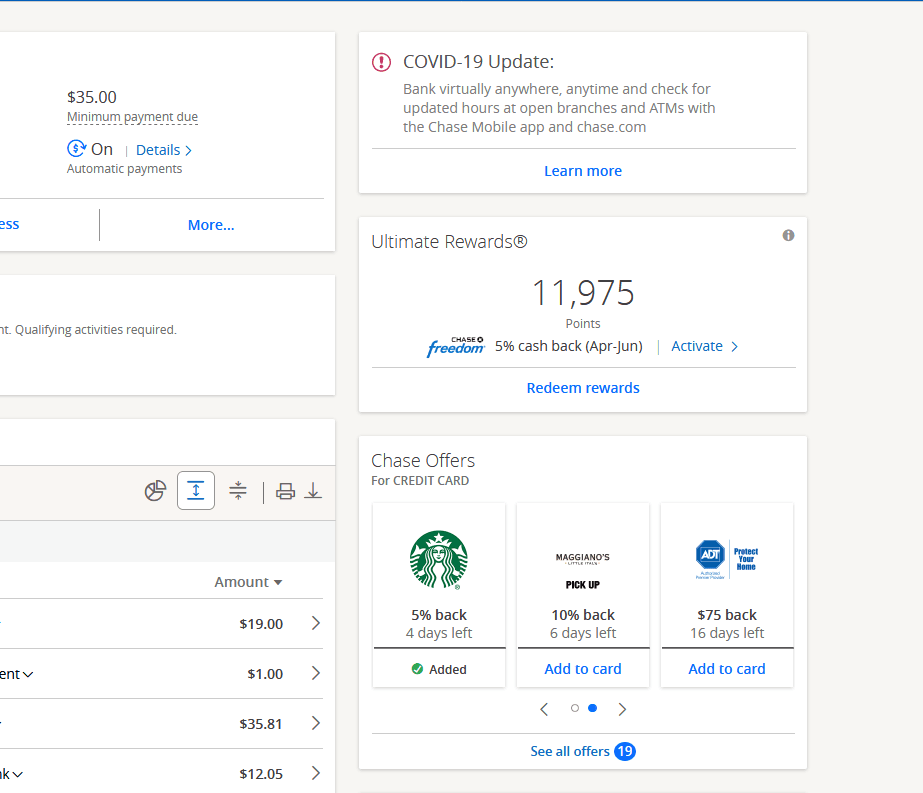Click the 11,975 points balance
Image resolution: width=923 pixels, height=793 pixels.
583,293
